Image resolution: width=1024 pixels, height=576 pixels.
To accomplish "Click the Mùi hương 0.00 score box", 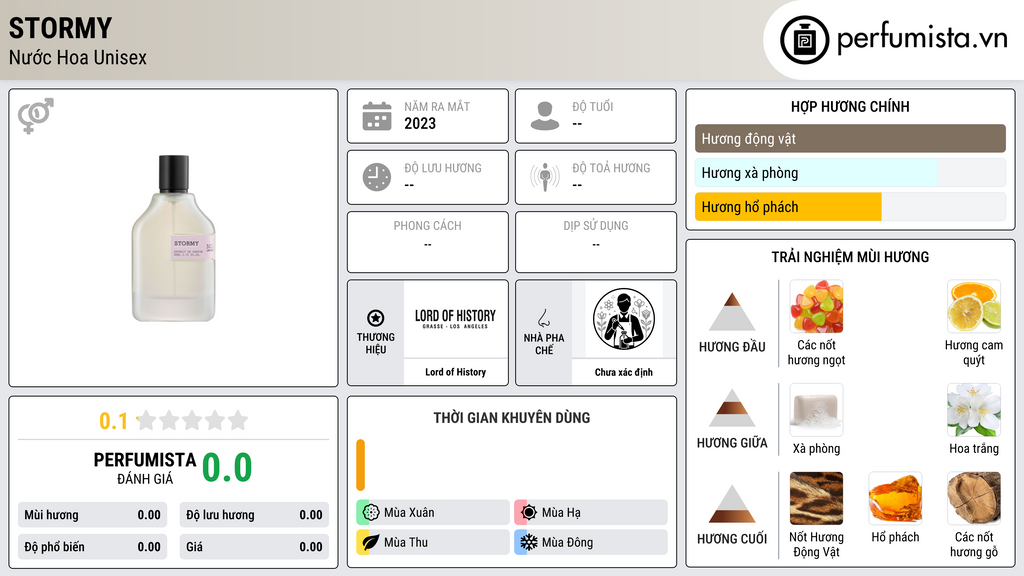I will (92, 515).
